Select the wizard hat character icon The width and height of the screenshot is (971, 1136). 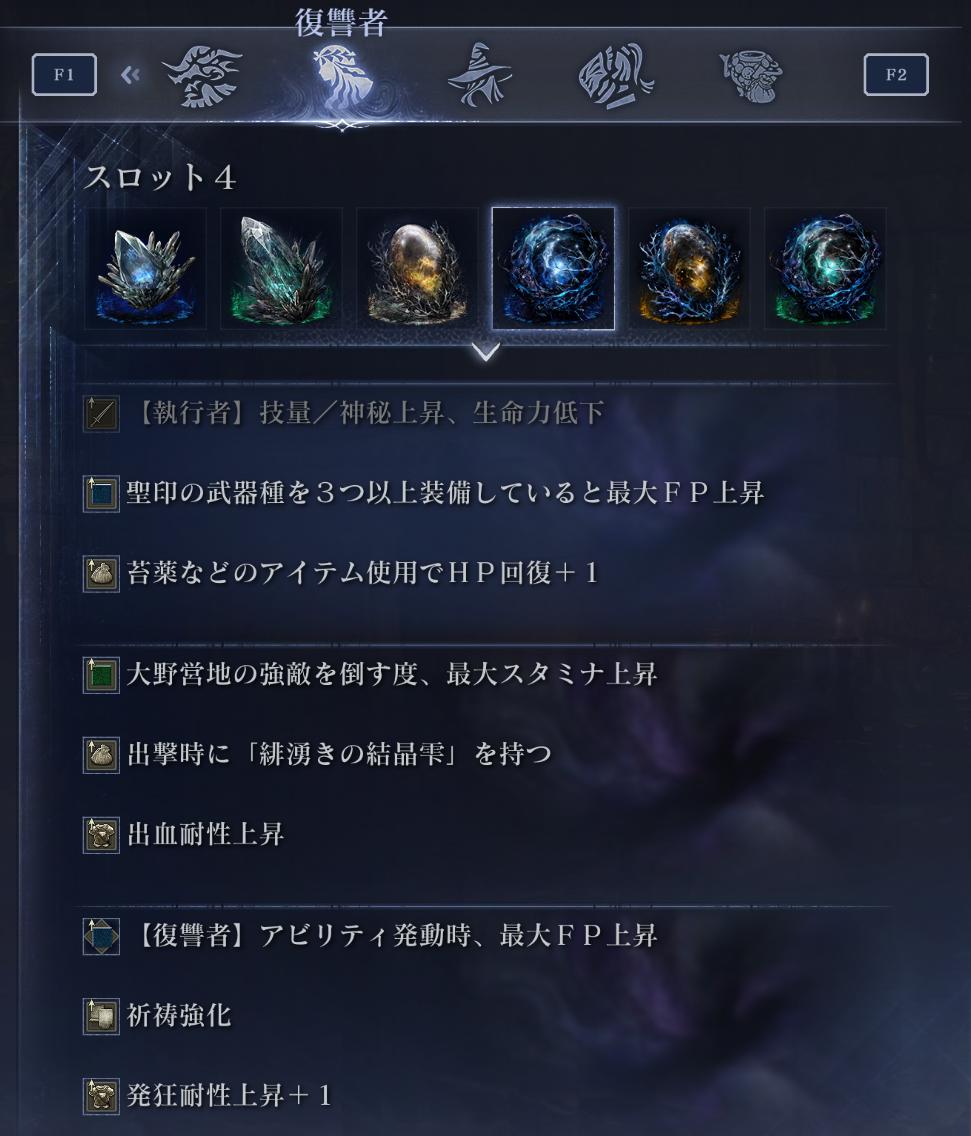479,76
